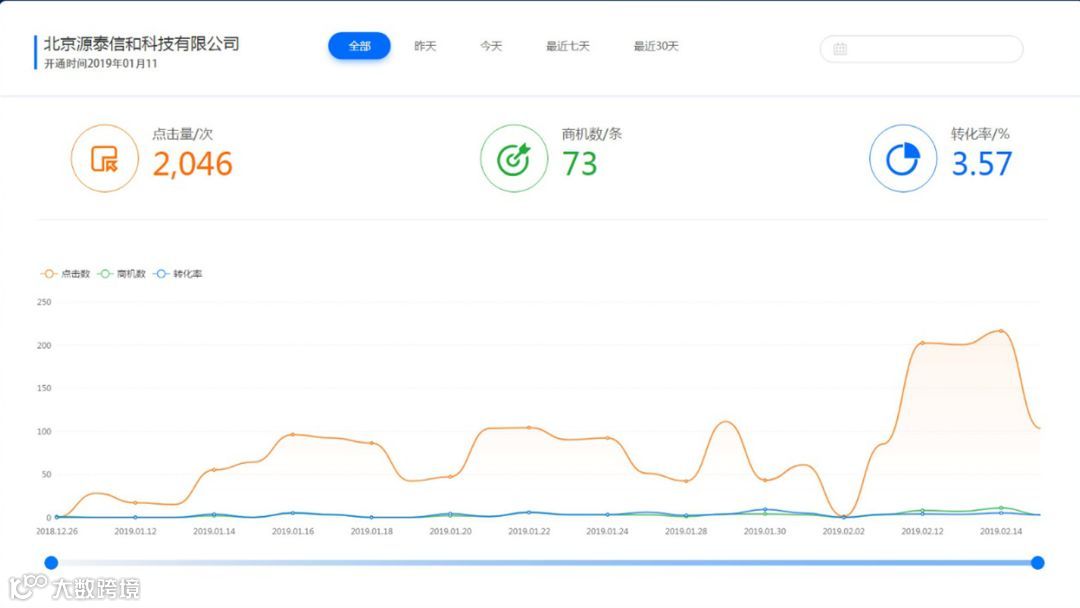The image size is (1080, 608).
Task: Click the green target leads icon
Action: (x=514, y=158)
